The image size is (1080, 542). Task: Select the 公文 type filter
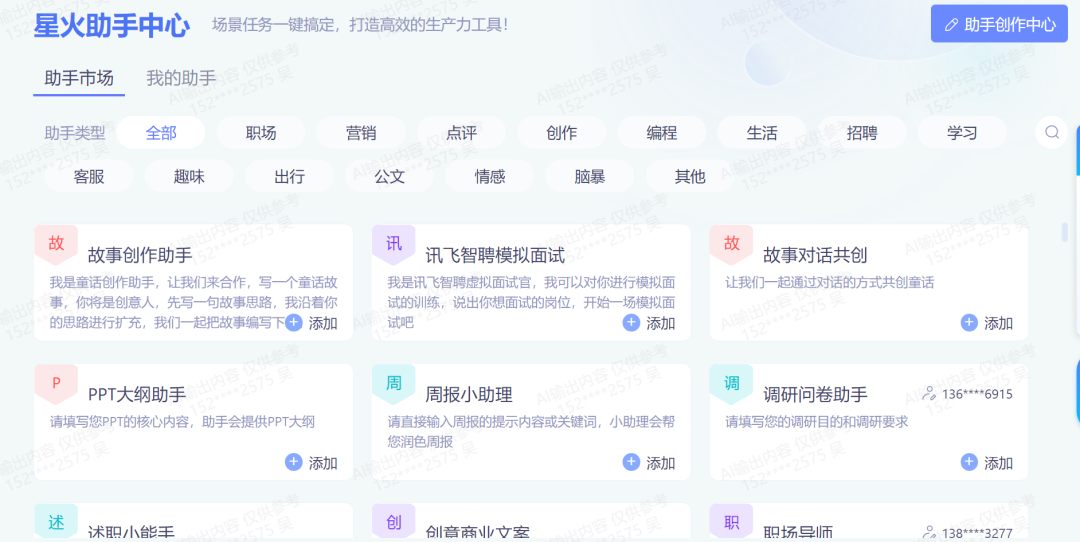pyautogui.click(x=389, y=176)
